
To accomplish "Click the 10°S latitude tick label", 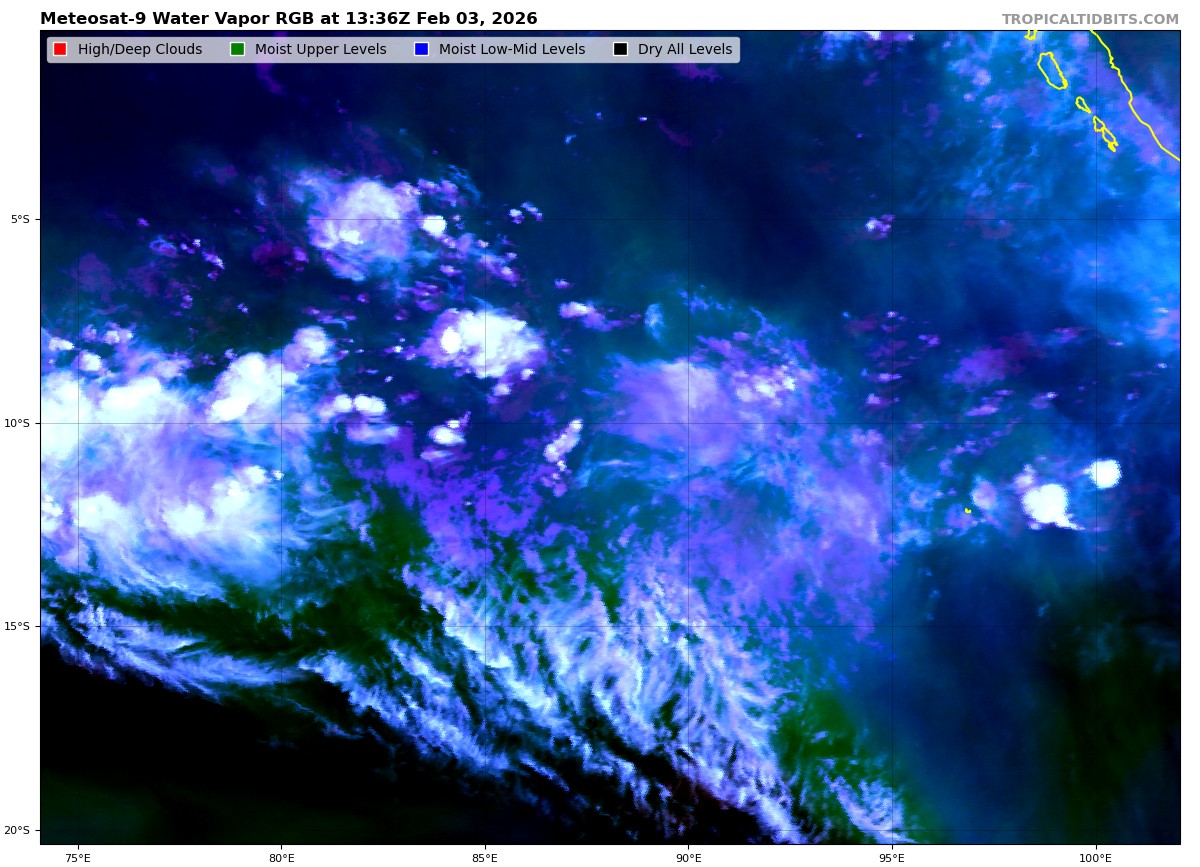I will (17, 423).
